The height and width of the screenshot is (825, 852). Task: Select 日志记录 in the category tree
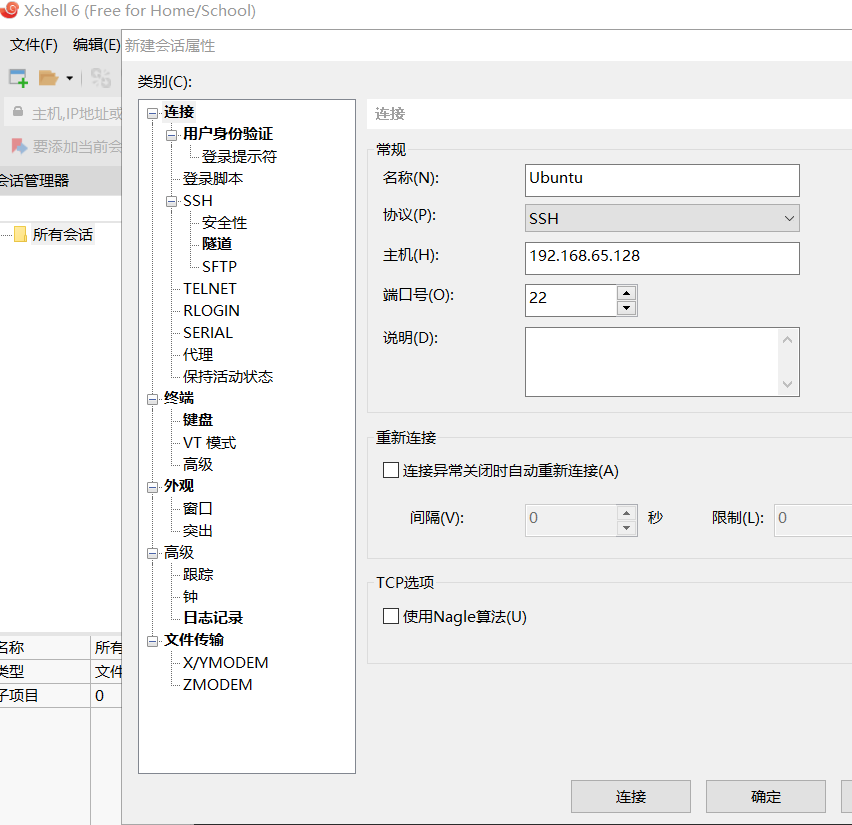[213, 617]
